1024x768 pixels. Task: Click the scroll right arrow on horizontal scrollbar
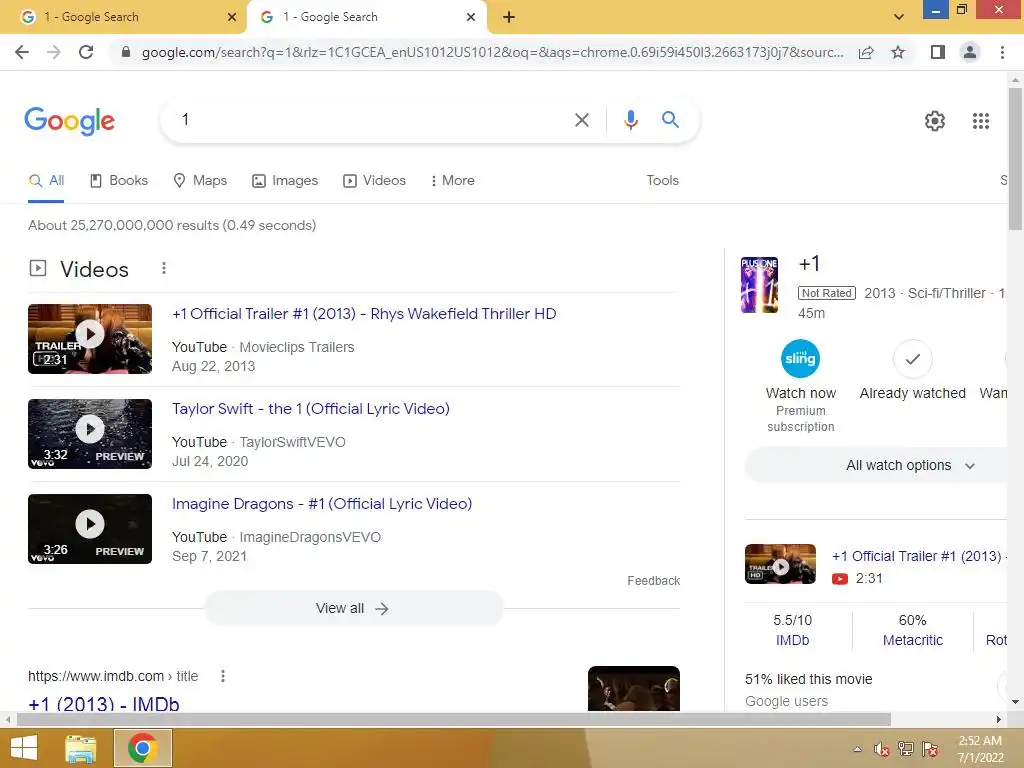(999, 720)
